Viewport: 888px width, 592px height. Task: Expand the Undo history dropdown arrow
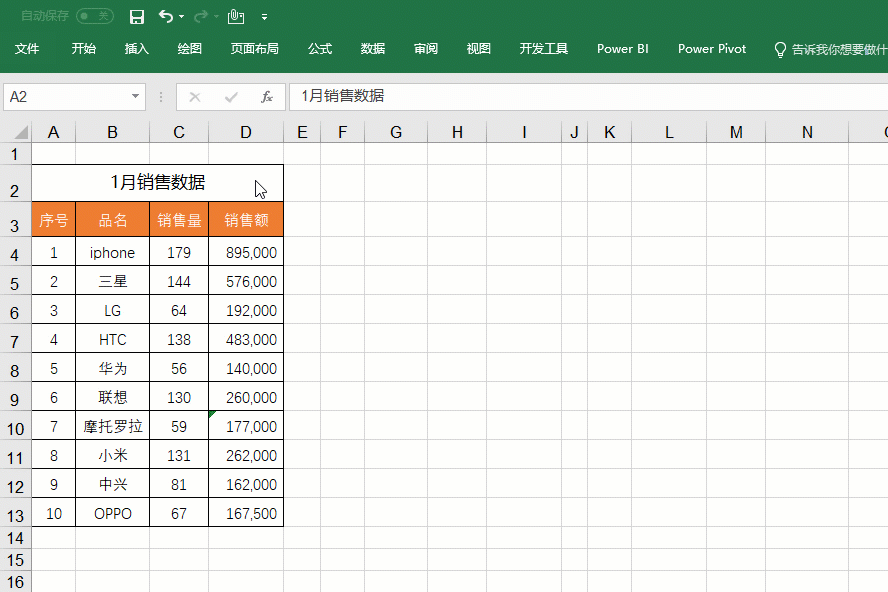tap(181, 17)
